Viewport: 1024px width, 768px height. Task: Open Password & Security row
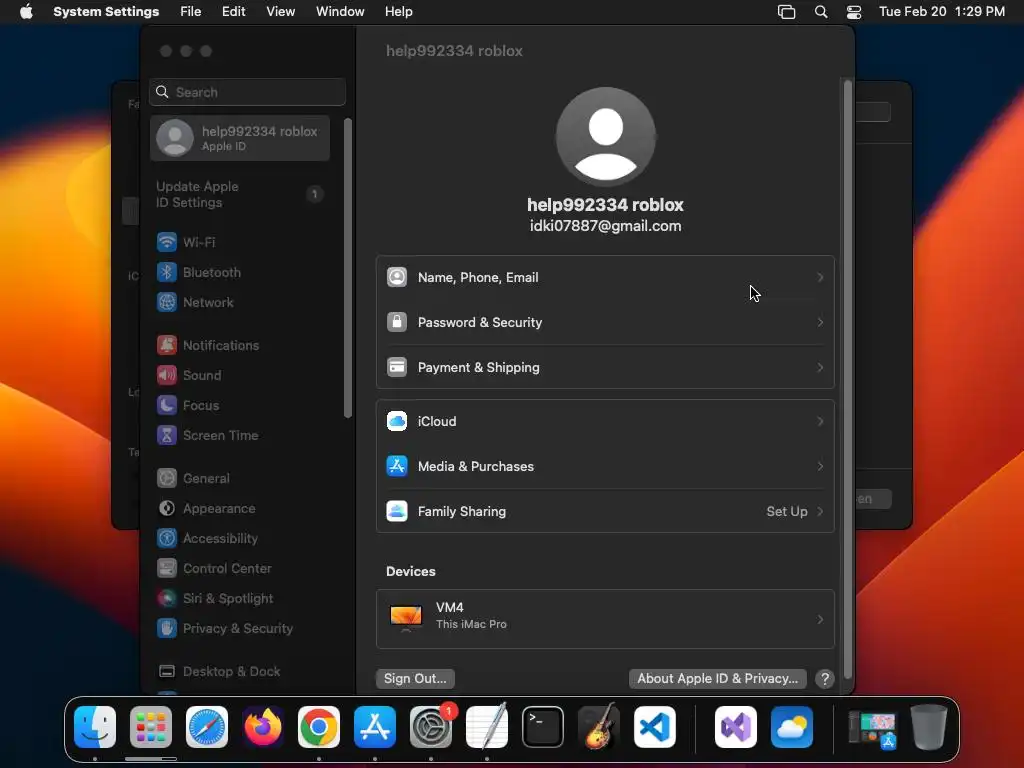[605, 323]
